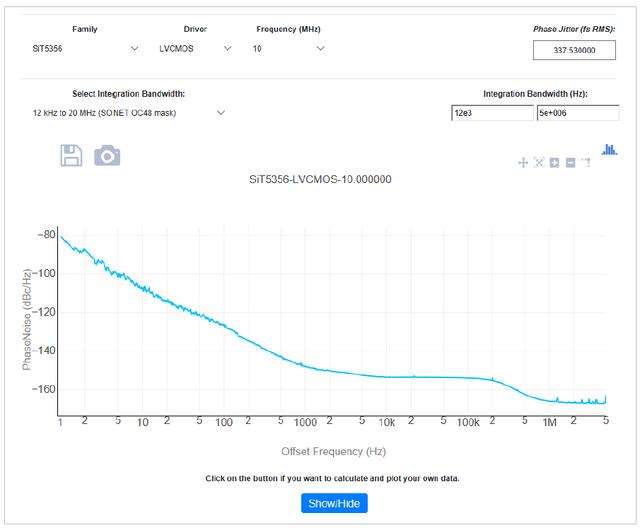The height and width of the screenshot is (530, 640).
Task: Click the integration bandwidth lower field 12e3
Action: 492,113
